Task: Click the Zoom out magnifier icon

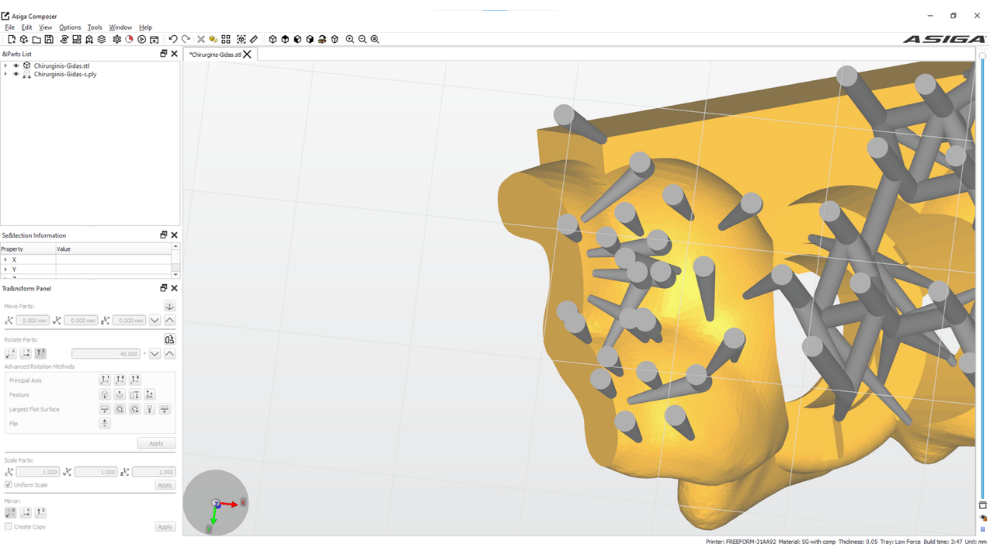Action: [x=362, y=39]
